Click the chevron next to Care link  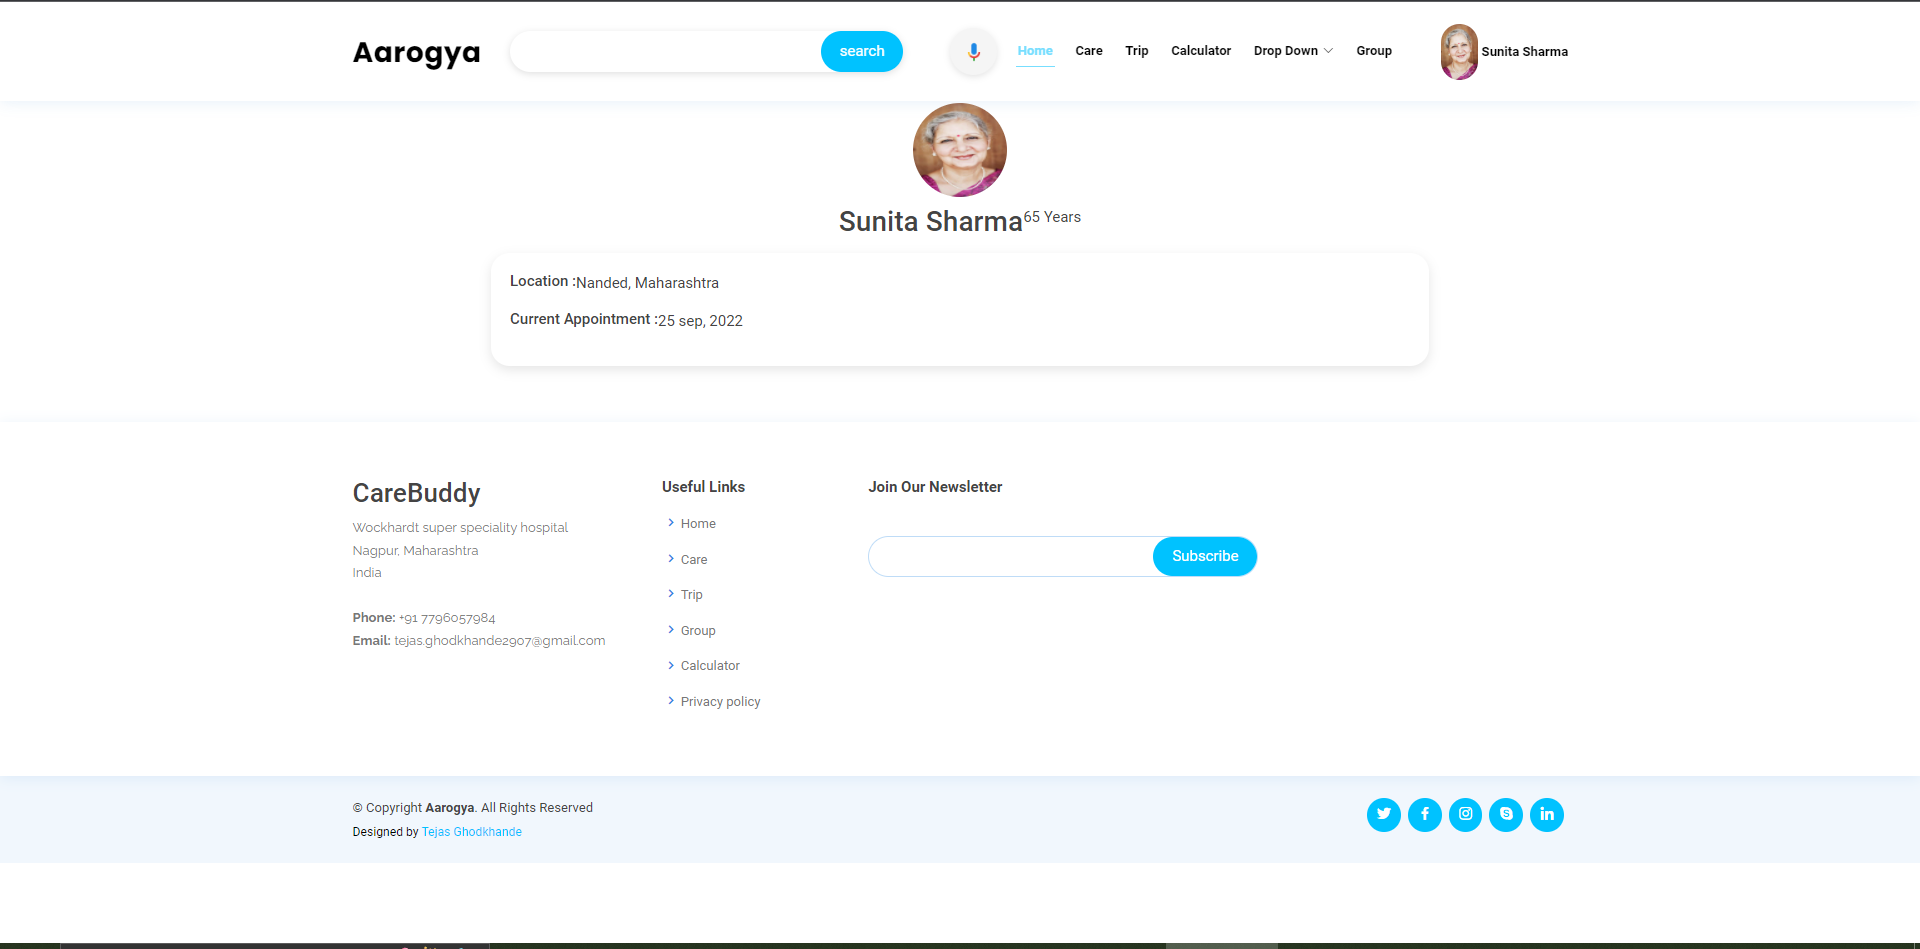point(670,559)
